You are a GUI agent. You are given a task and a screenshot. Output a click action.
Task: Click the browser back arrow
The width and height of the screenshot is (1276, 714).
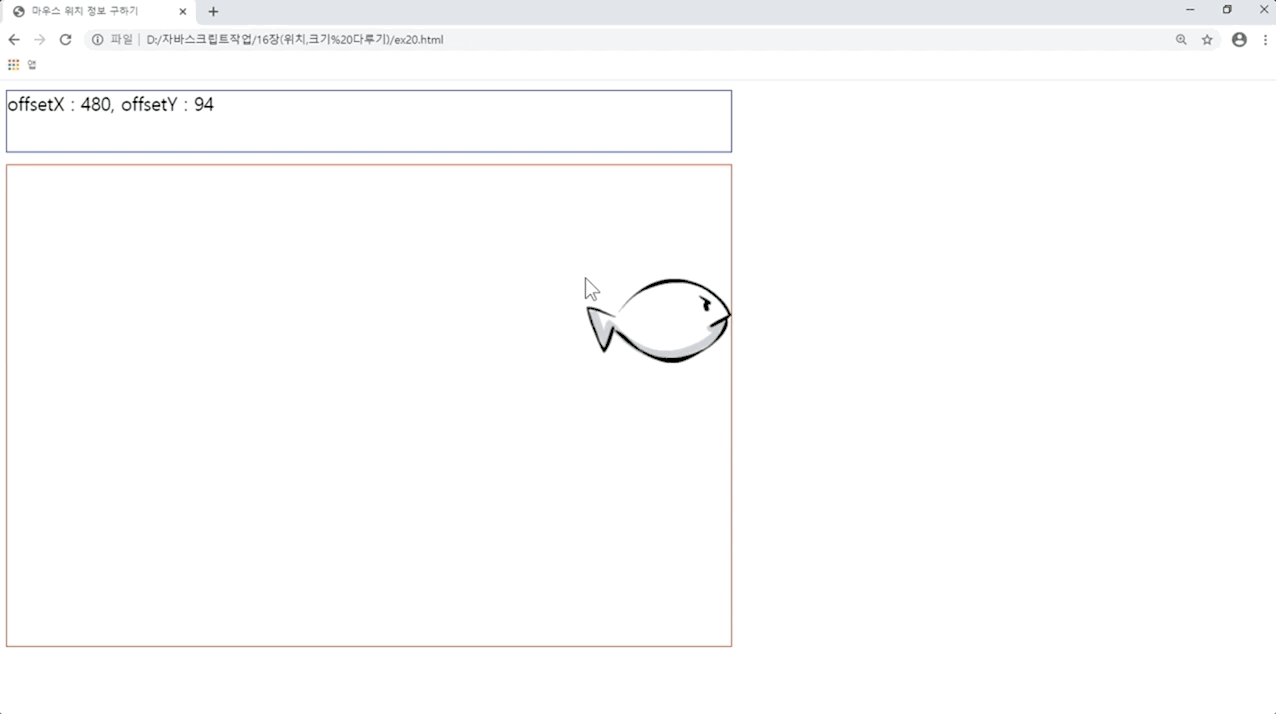[14, 40]
